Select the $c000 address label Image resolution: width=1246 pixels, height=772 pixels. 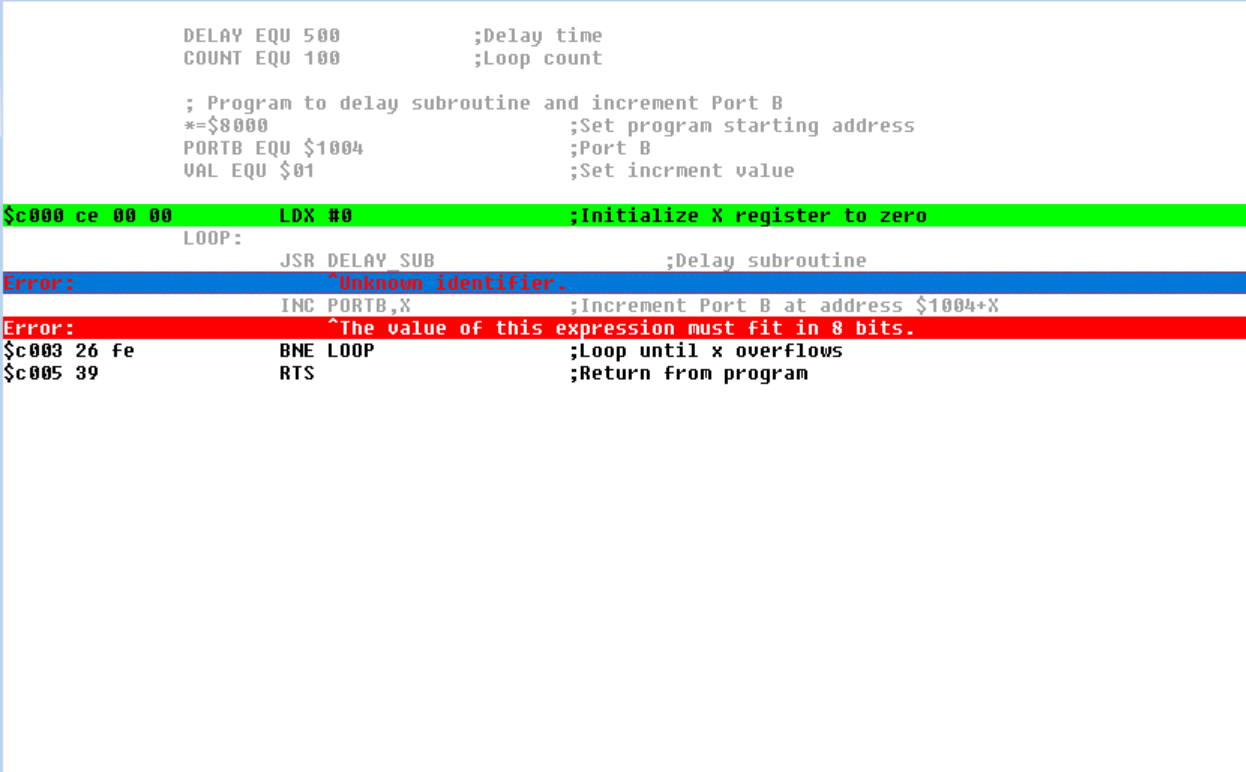click(x=29, y=215)
